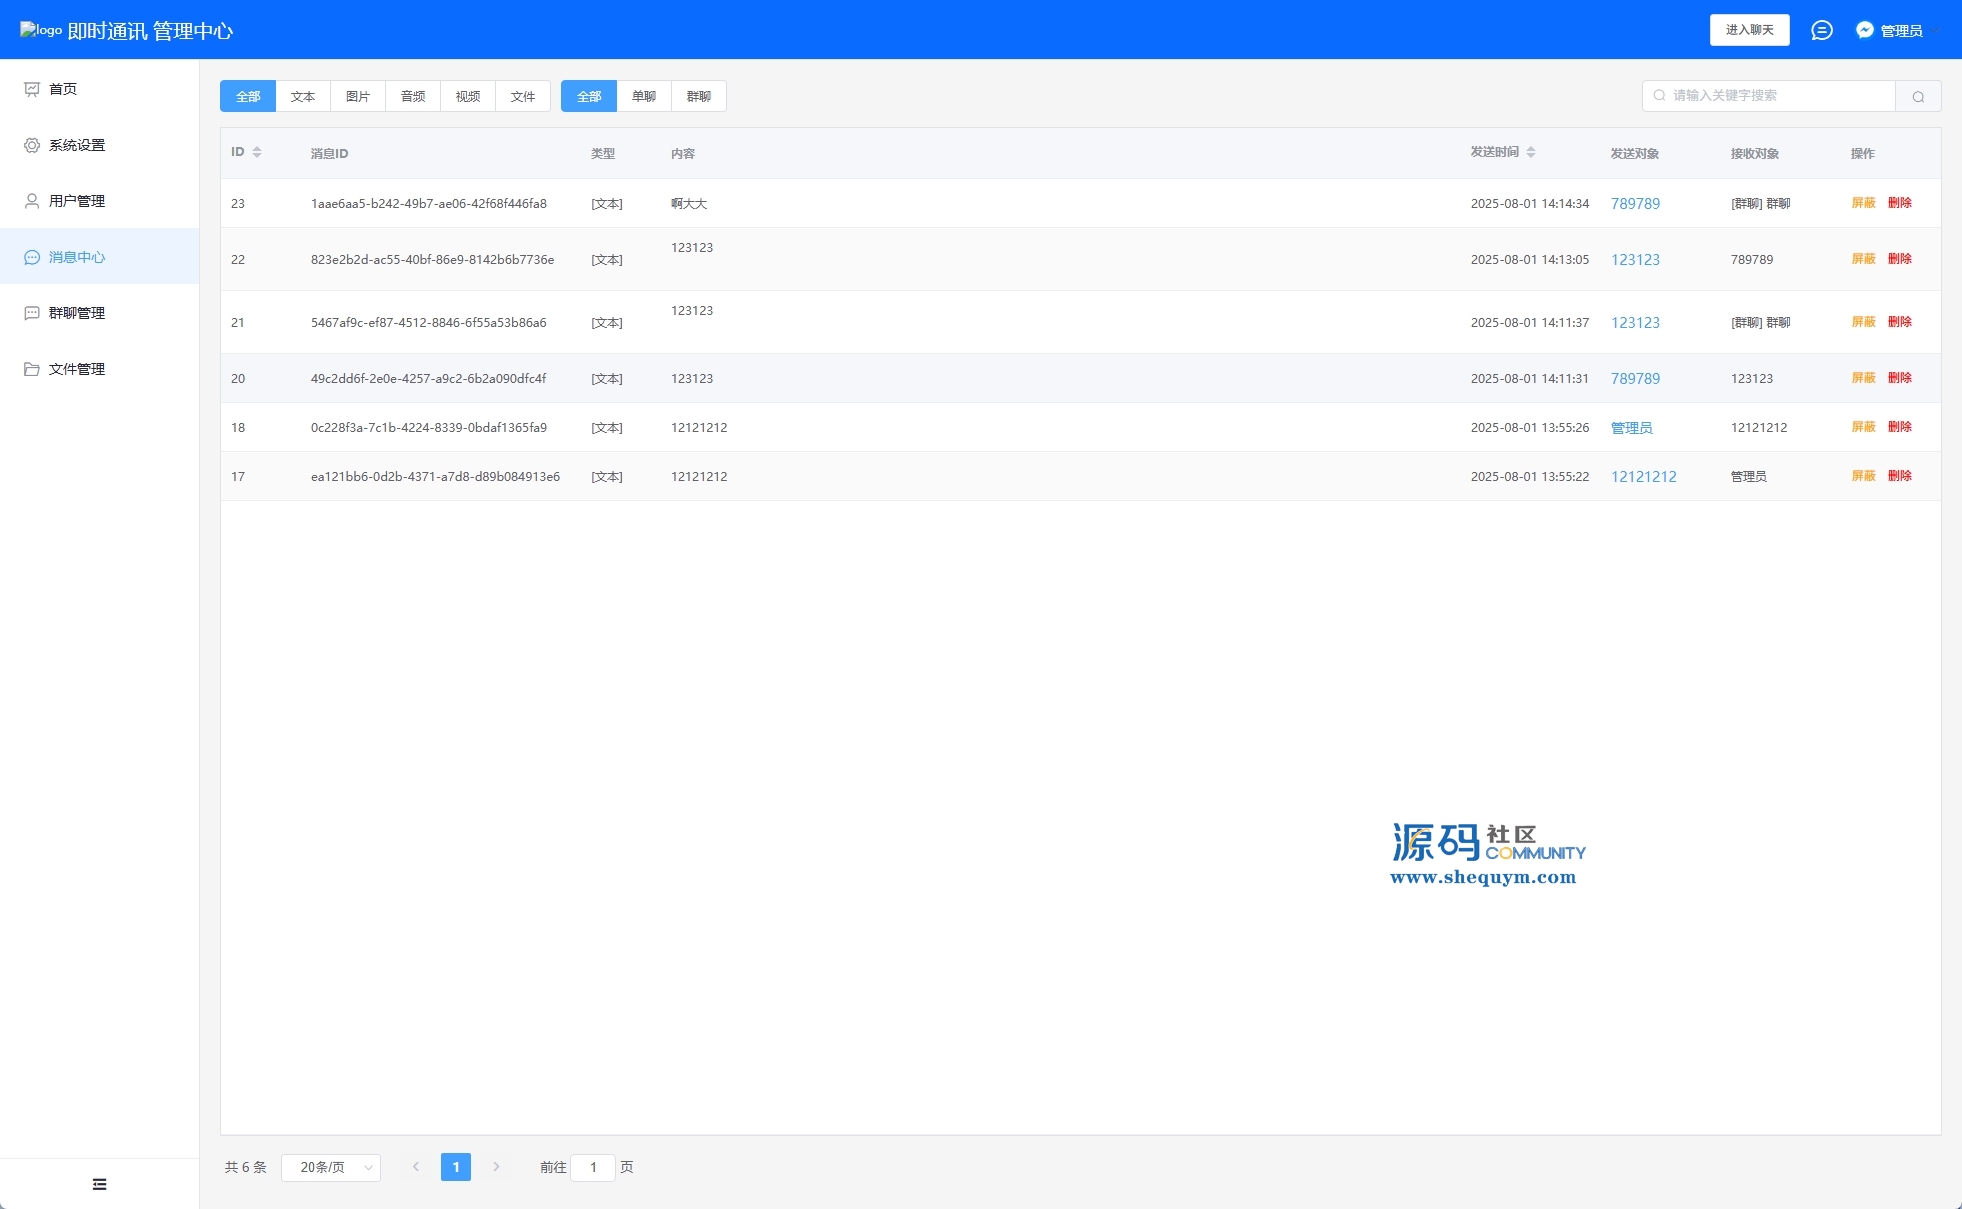Open the chat messages icon in header
This screenshot has height=1209, width=1962.
click(1821, 30)
